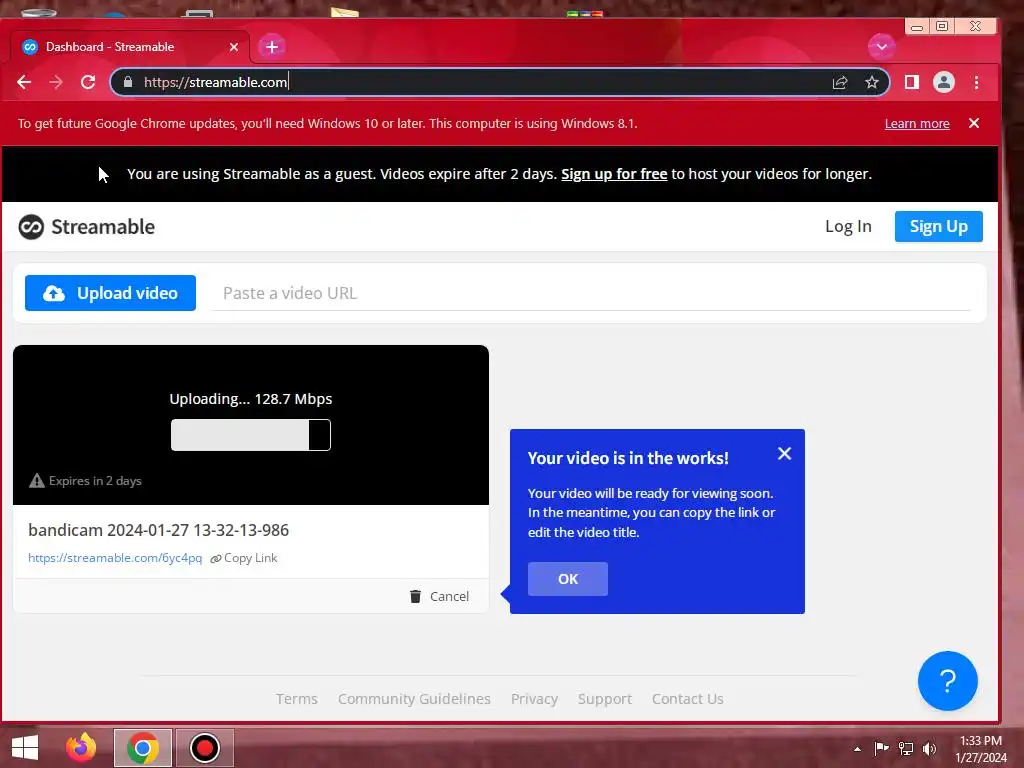Click the Sign Up button
The width and height of the screenshot is (1024, 768).
938,226
